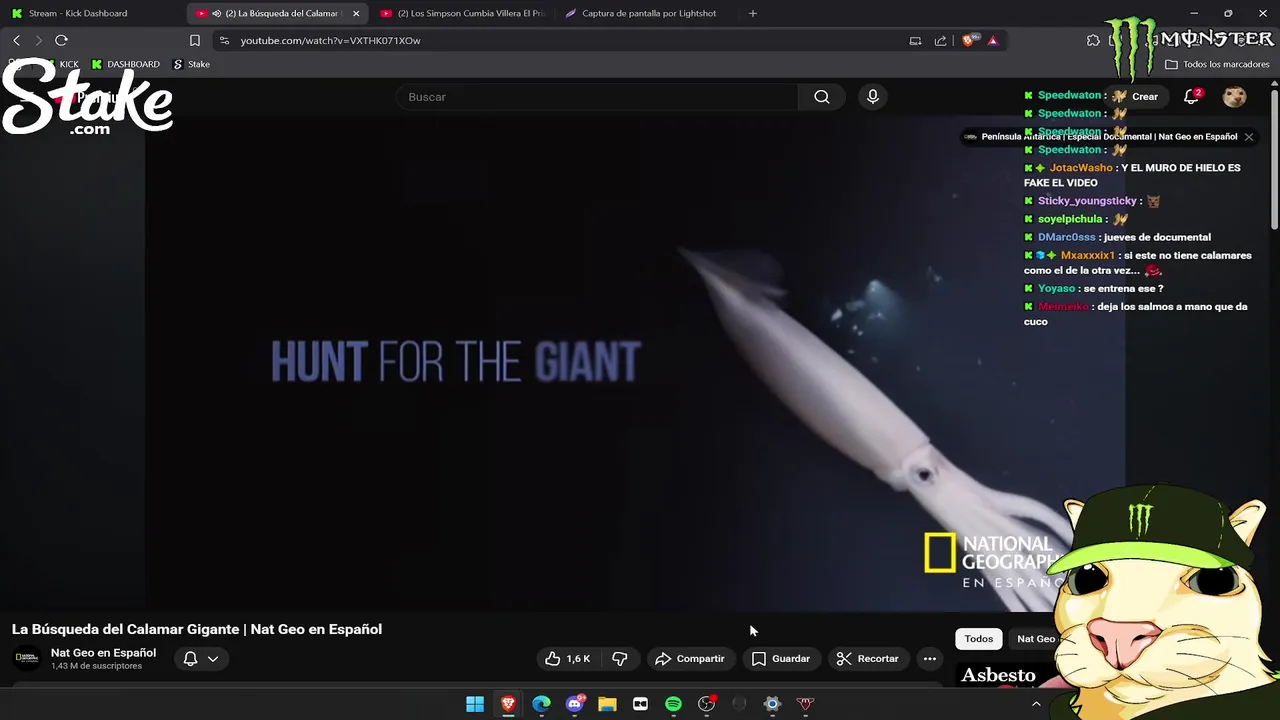Click the video title La Búsqueda del Calamar Gigante
This screenshot has height=720, width=1280.
(197, 629)
